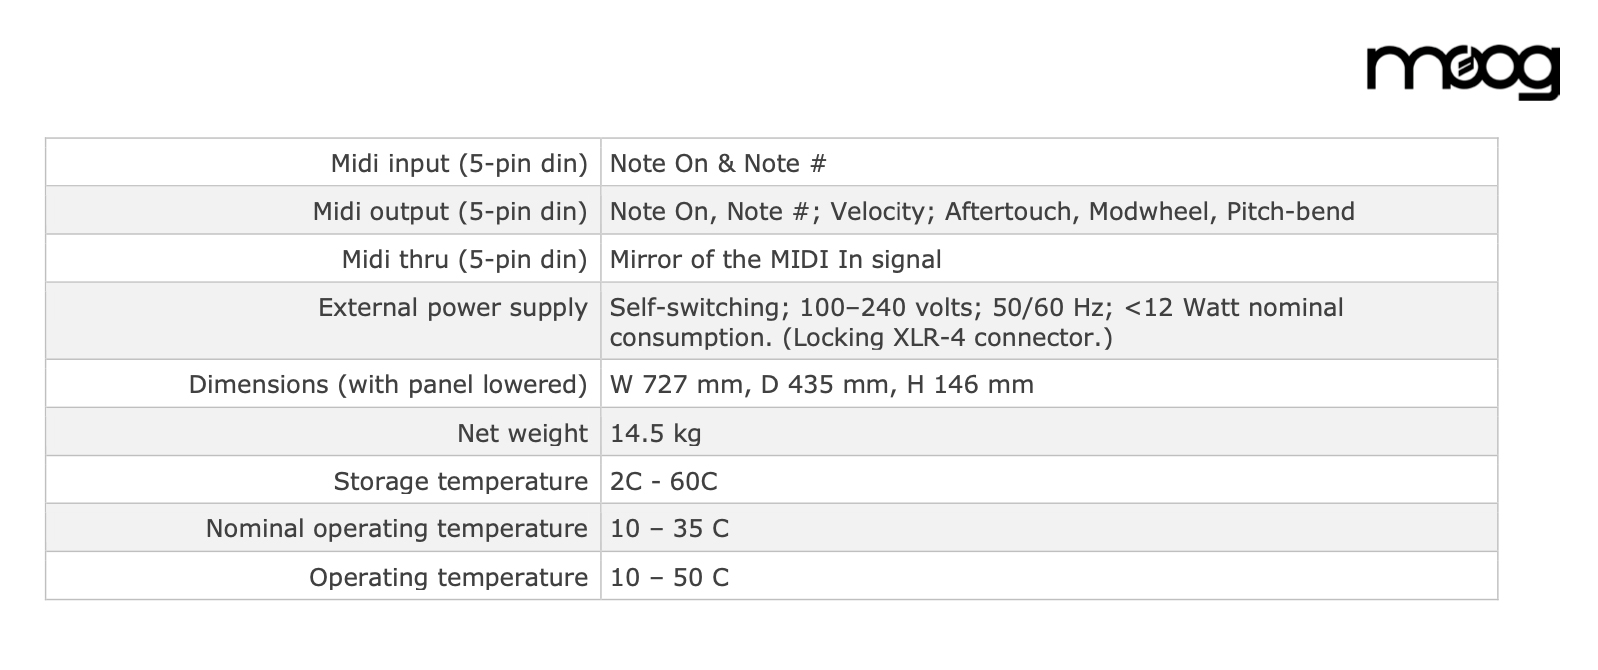
Task: Select the External power supply label
Action: click(x=453, y=307)
